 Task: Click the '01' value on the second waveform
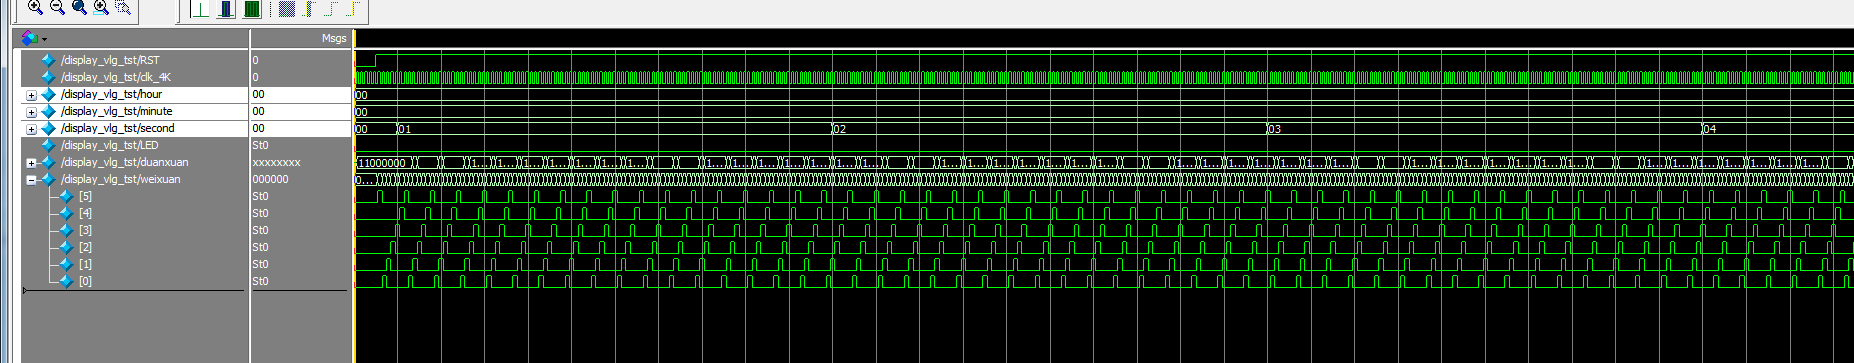(x=405, y=129)
